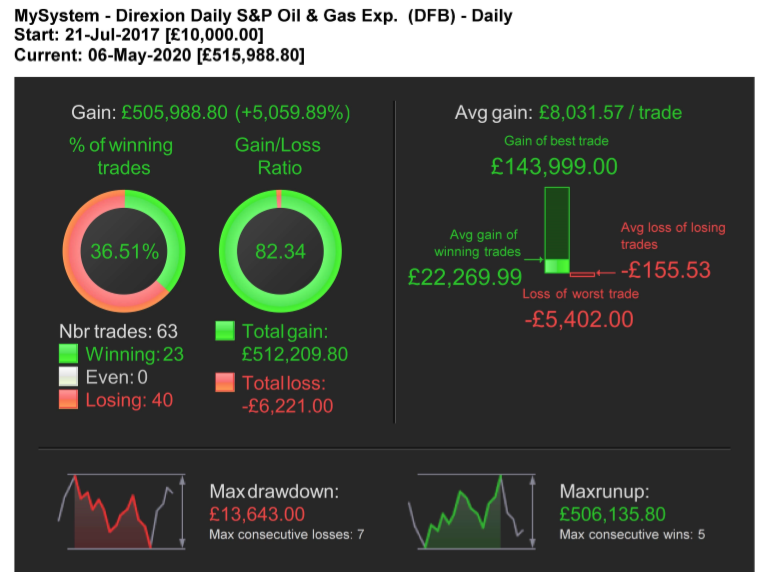Click the Avg gain £8,031.57 per trade text
Viewport: 763px width, 572px height.
pyautogui.click(x=610, y=113)
